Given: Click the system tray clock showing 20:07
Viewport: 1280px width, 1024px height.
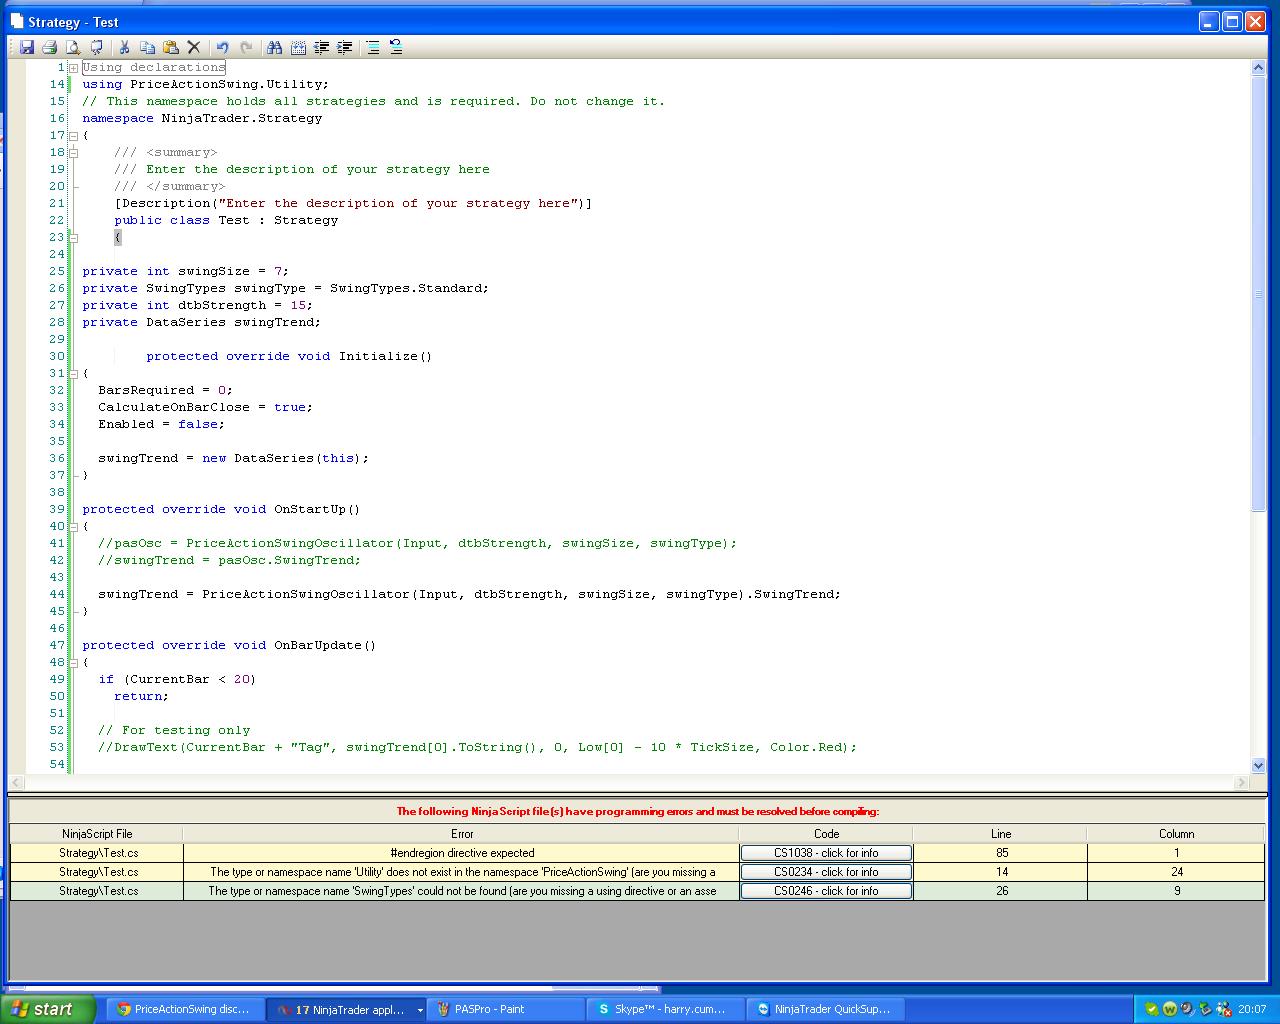Looking at the screenshot, I should pyautogui.click(x=1252, y=1010).
